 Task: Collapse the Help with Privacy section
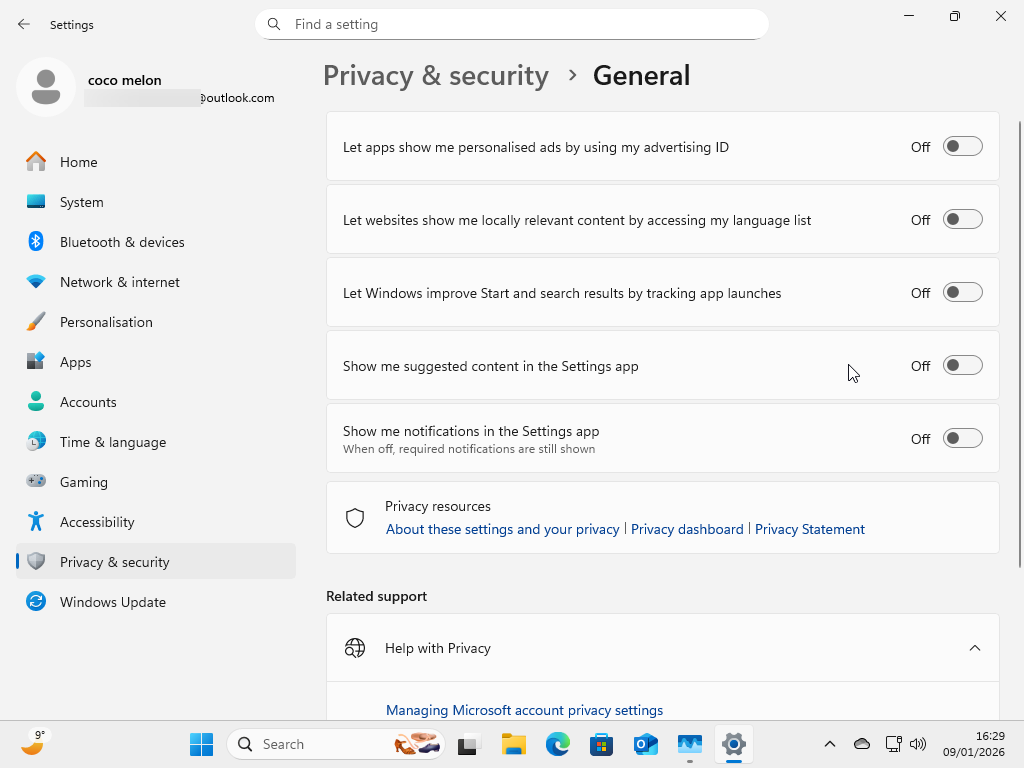(x=975, y=647)
